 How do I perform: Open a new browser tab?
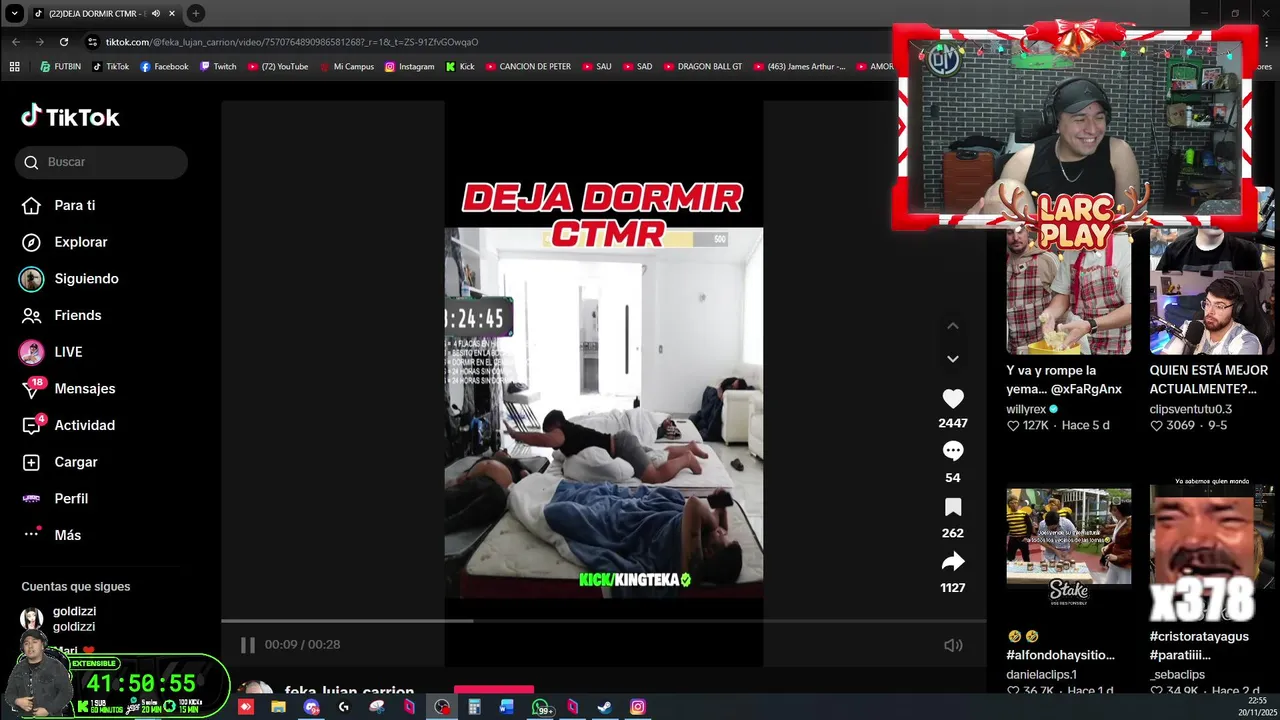tap(196, 13)
